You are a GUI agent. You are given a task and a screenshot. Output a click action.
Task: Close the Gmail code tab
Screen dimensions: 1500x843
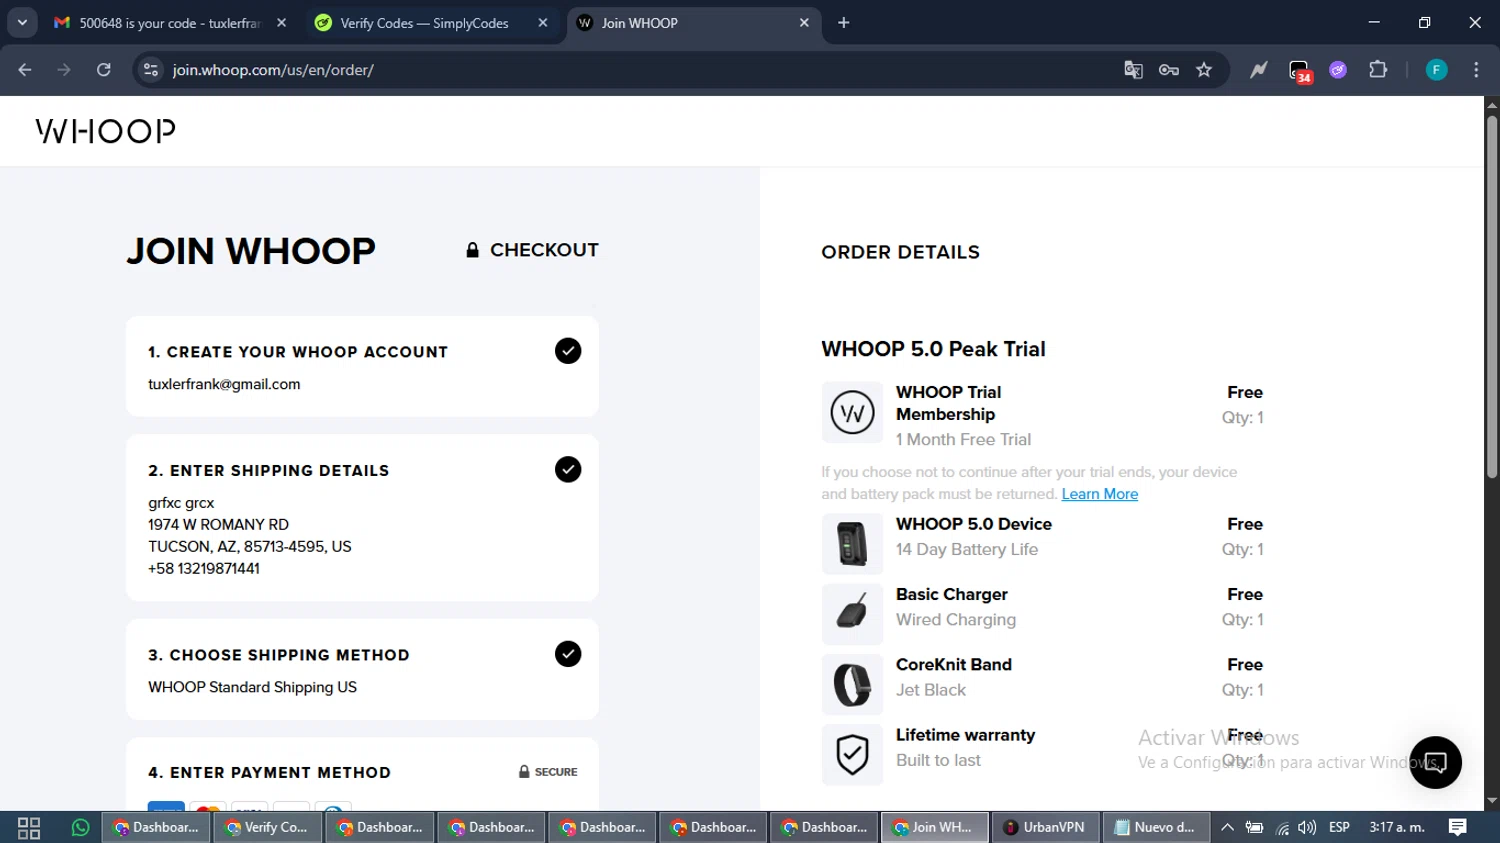(x=282, y=23)
